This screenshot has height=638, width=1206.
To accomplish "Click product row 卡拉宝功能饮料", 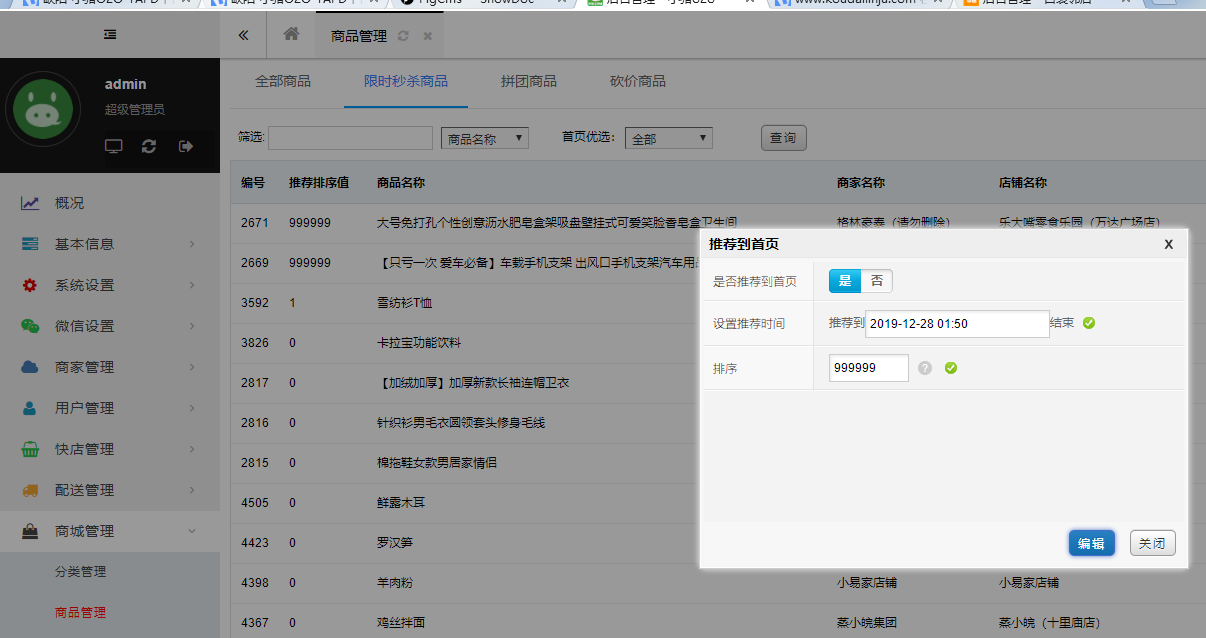I will click(x=419, y=343).
